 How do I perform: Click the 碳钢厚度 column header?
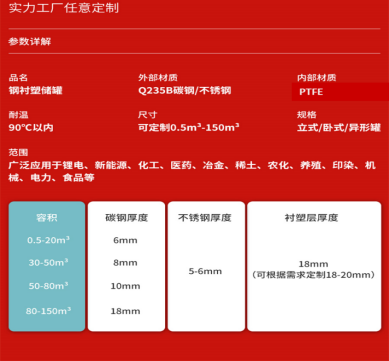point(126,218)
